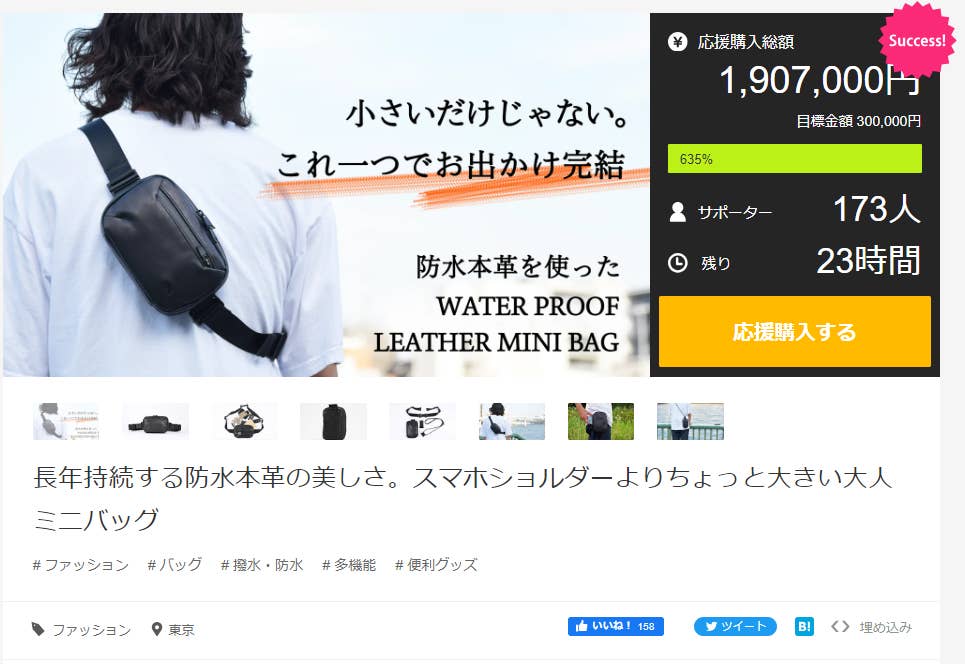Like the project with いいね! button
Viewport: 965px width, 664px height.
tap(615, 626)
